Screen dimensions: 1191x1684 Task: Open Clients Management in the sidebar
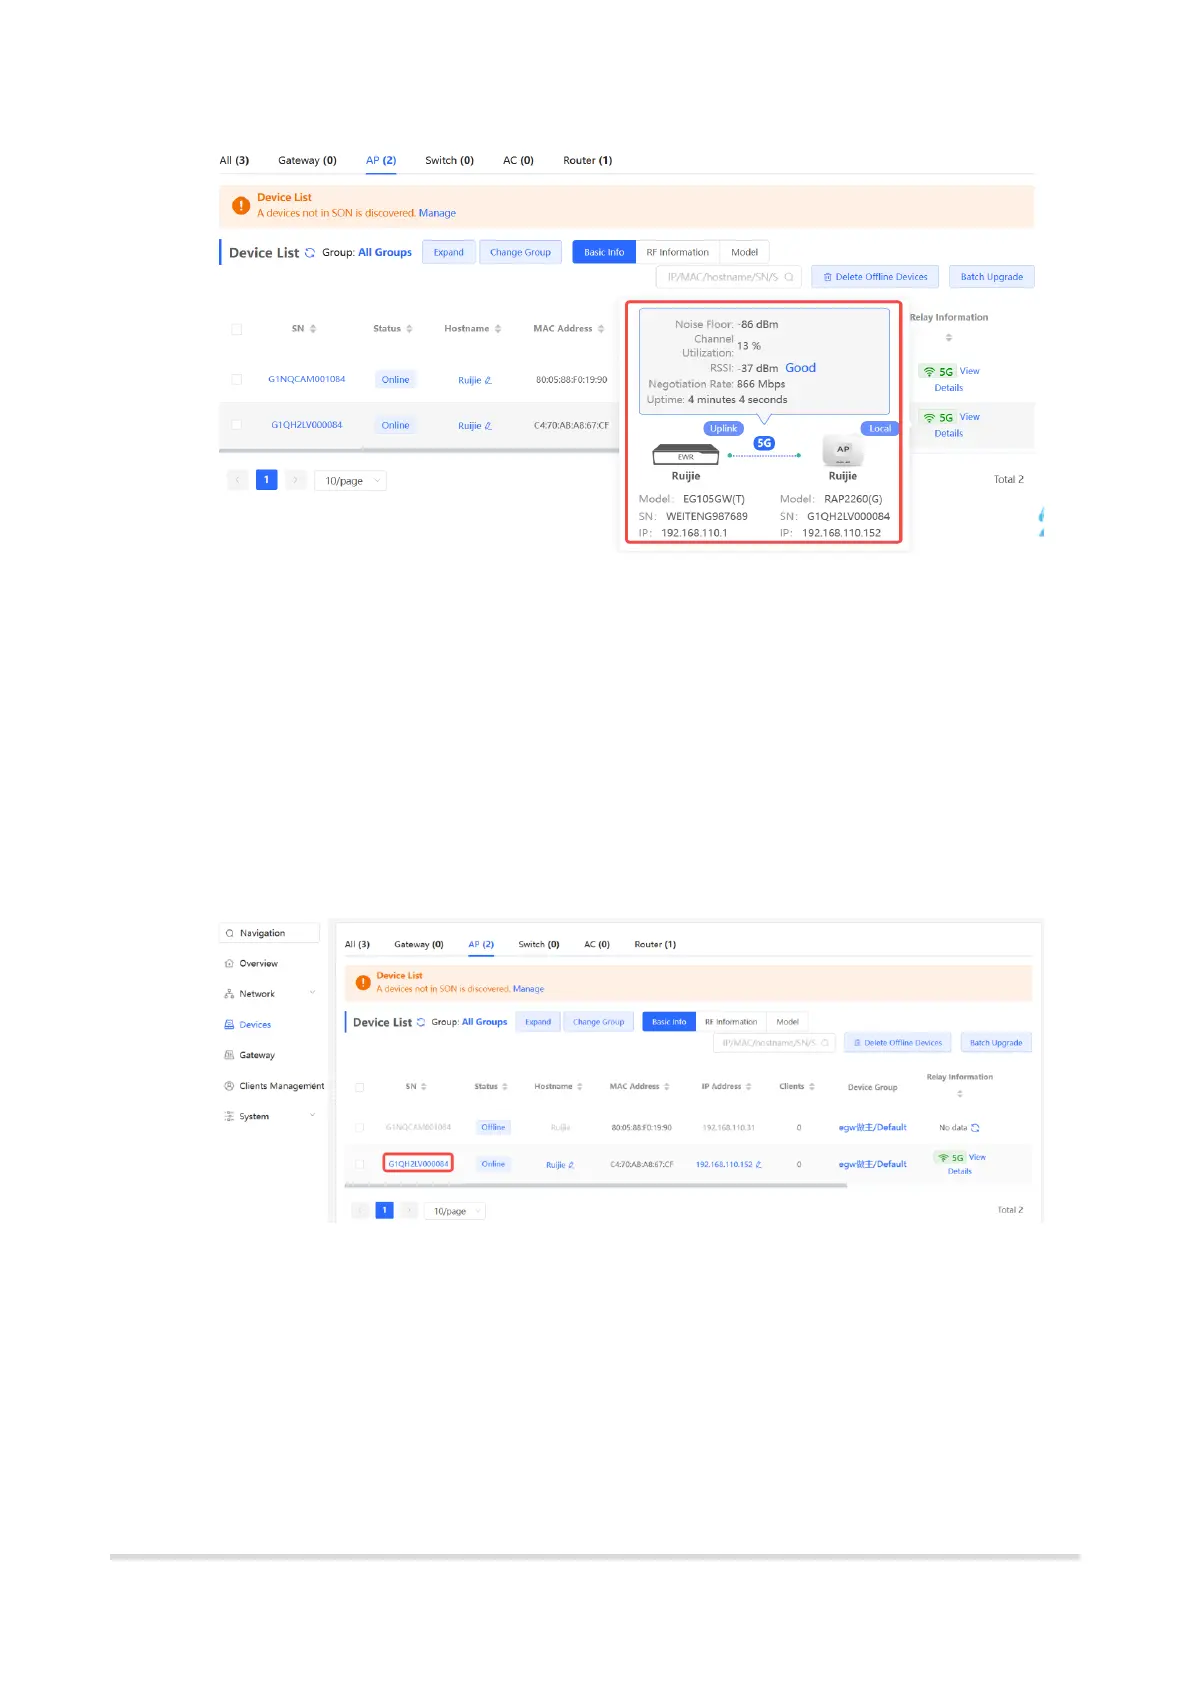coord(281,1086)
